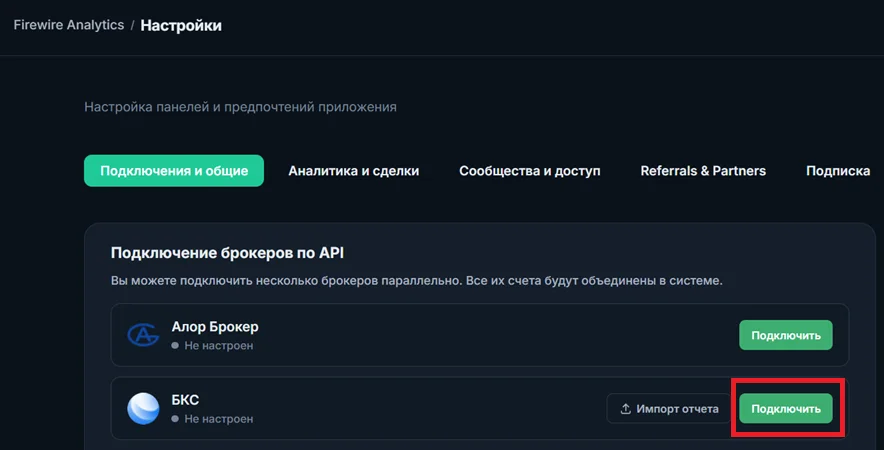Connect Алор Брокер via Подключить button
This screenshot has width=884, height=450.
tap(786, 335)
